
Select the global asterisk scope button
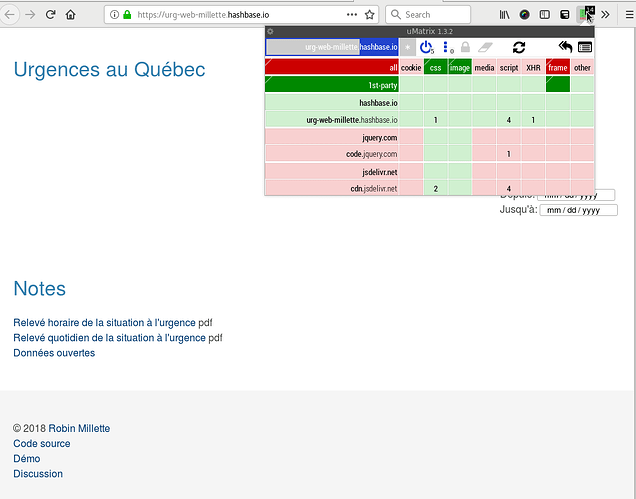pyautogui.click(x=408, y=47)
